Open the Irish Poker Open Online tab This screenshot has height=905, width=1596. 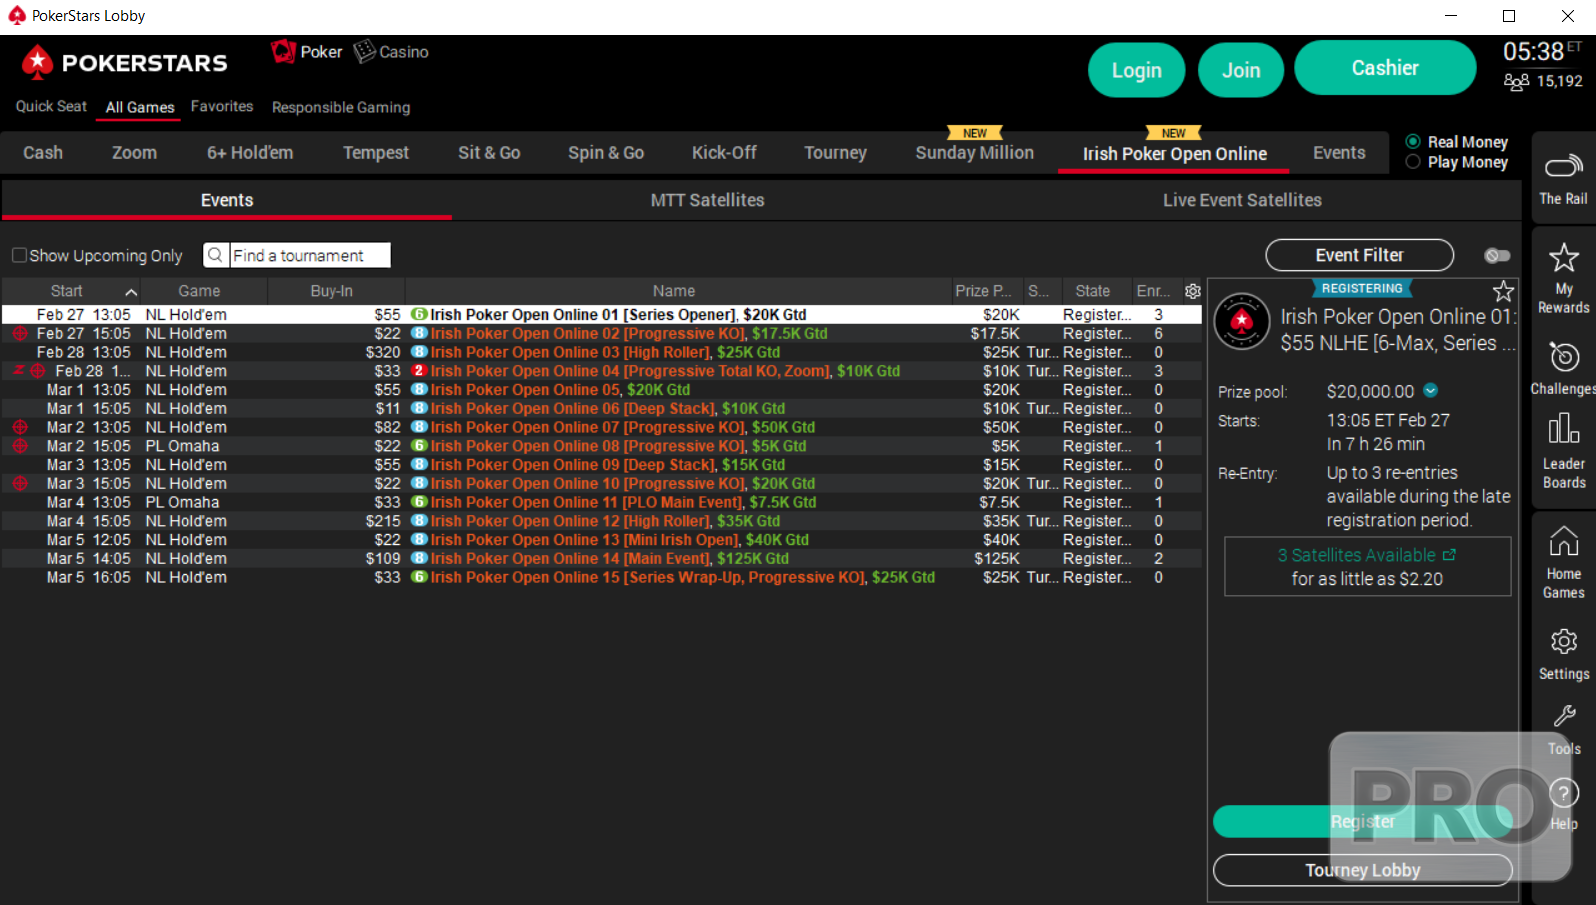1175,153
